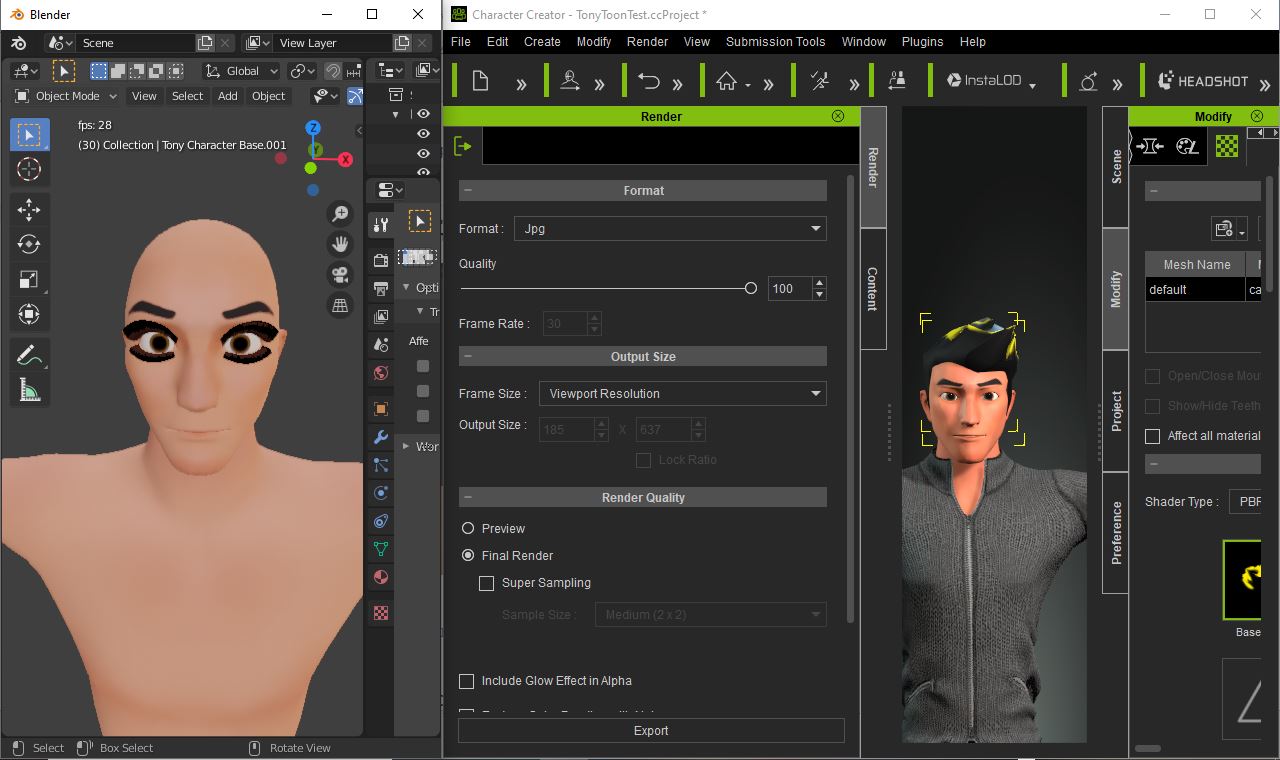Click the zoom viewport gizmo in Blender
This screenshot has width=1280, height=760.
click(x=340, y=214)
